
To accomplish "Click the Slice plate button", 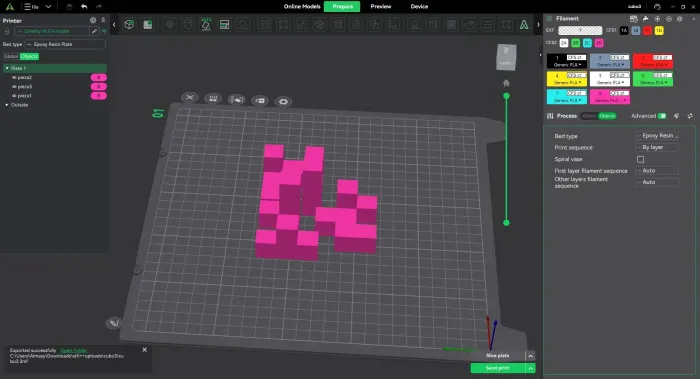I will click(x=498, y=356).
